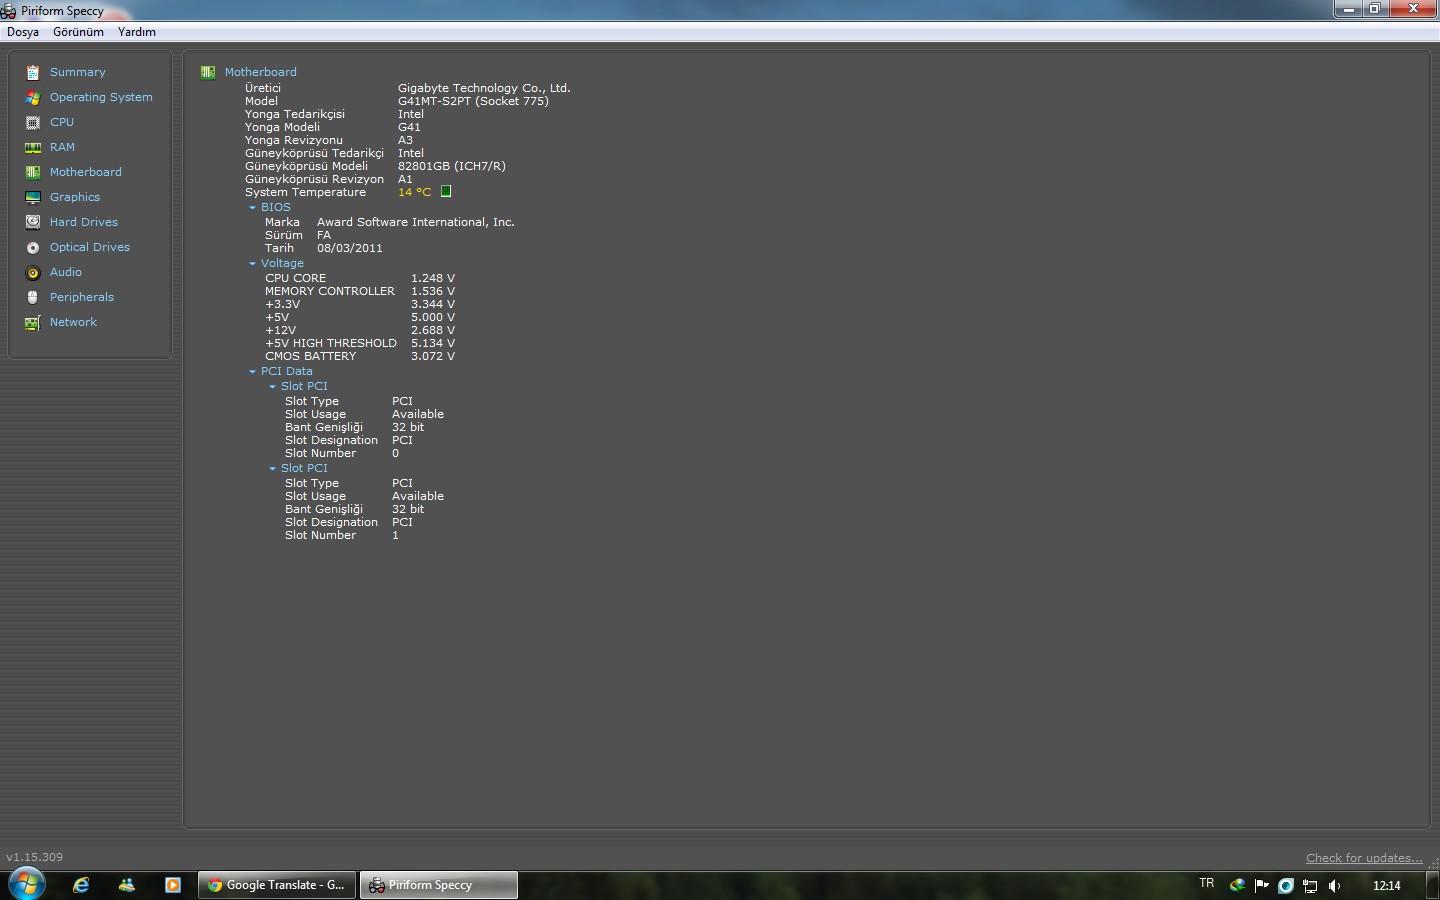Click the CPU chip icon in the sidebar
This screenshot has height=900, width=1440.
[x=33, y=122]
